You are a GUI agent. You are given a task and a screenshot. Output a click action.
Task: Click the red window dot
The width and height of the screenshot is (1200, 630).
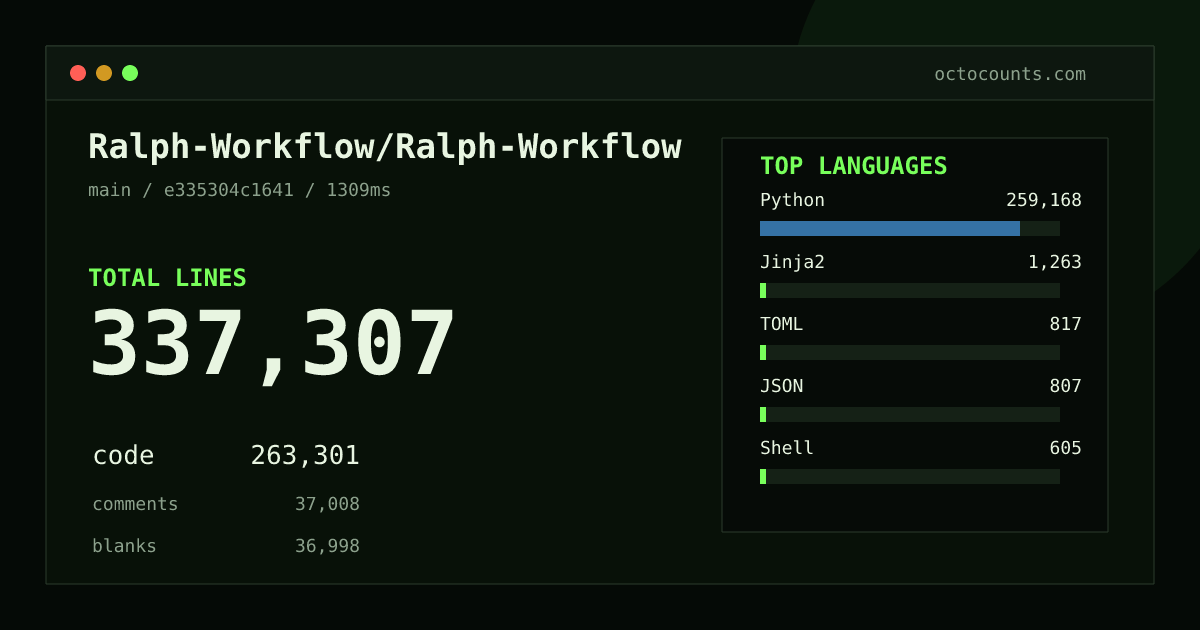pos(78,73)
